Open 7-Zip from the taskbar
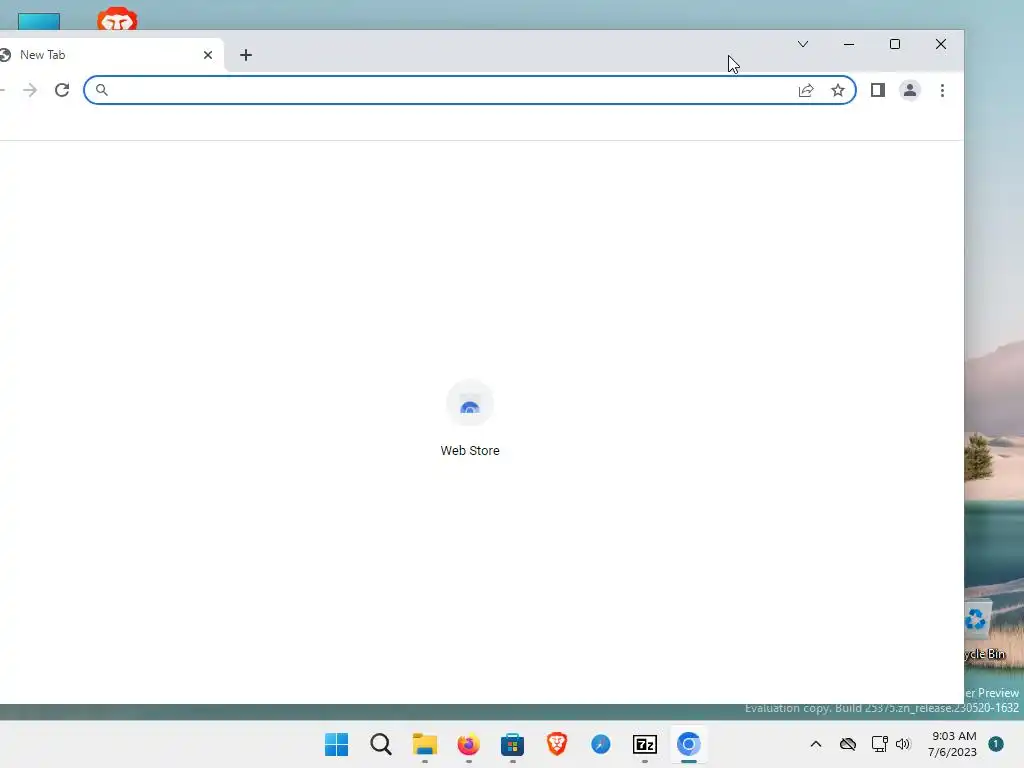The image size is (1024, 768). click(645, 744)
